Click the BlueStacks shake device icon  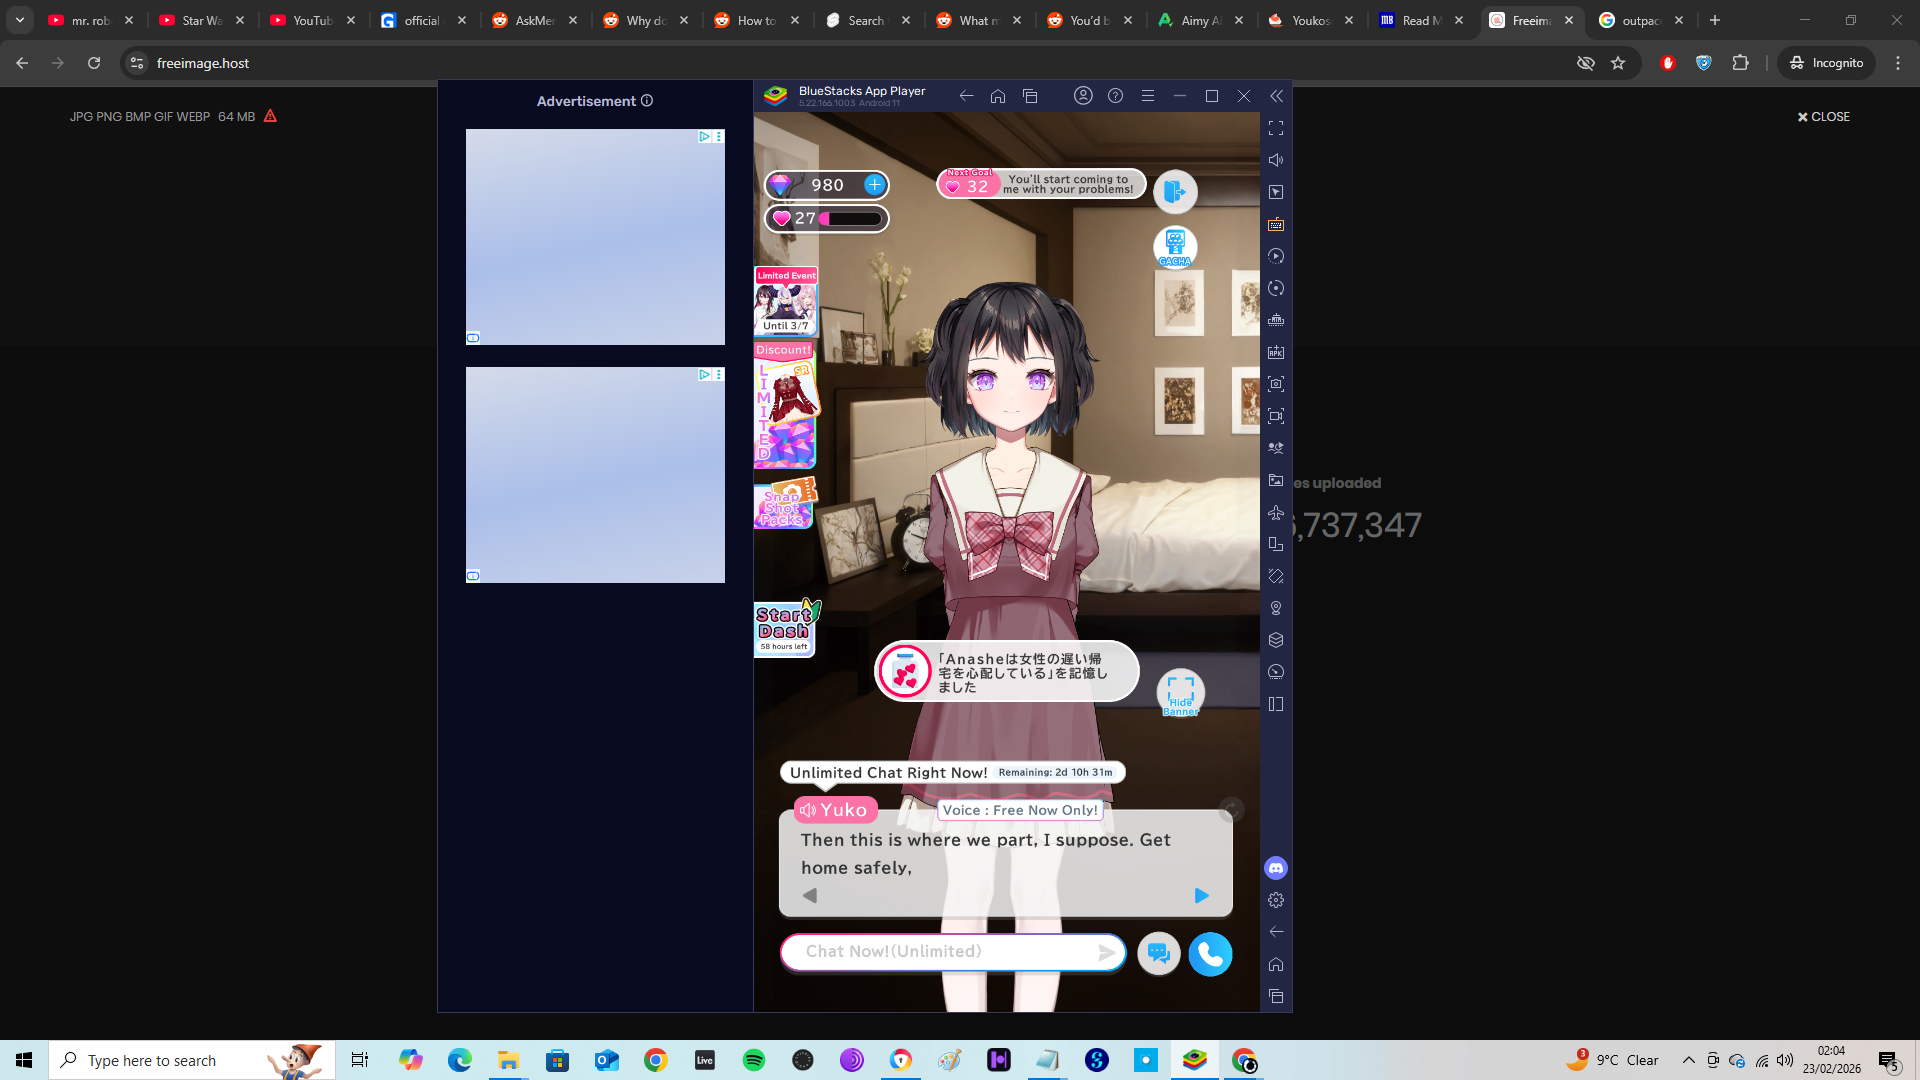(1276, 576)
